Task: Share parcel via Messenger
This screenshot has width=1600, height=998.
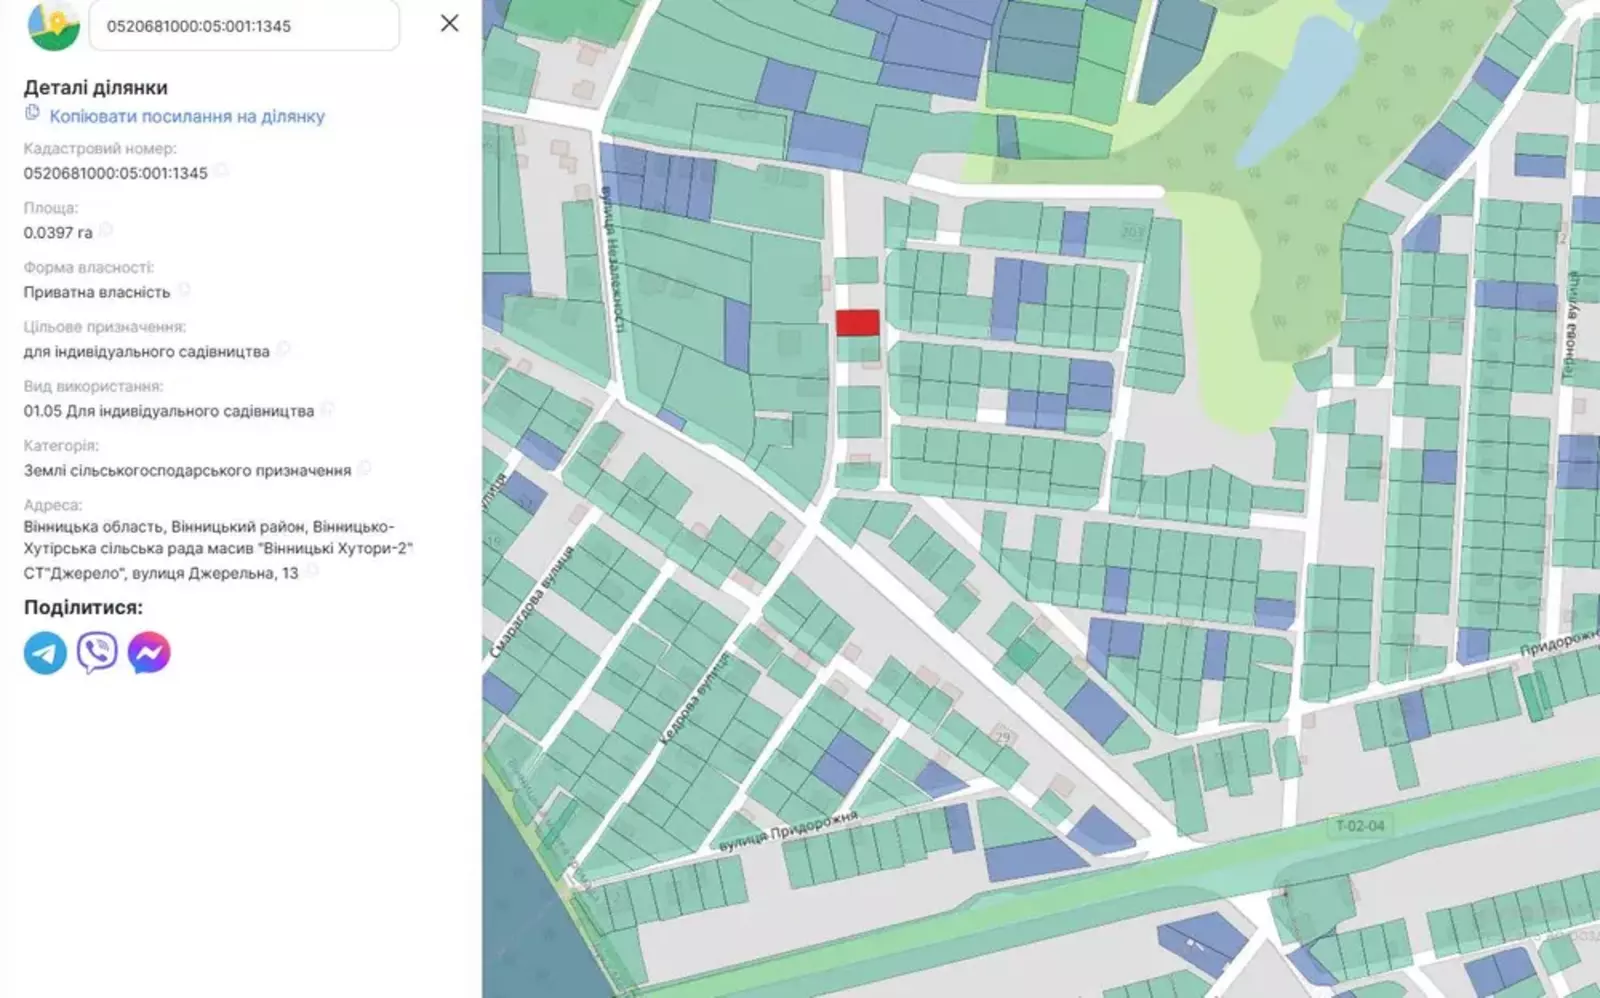Action: [x=149, y=653]
